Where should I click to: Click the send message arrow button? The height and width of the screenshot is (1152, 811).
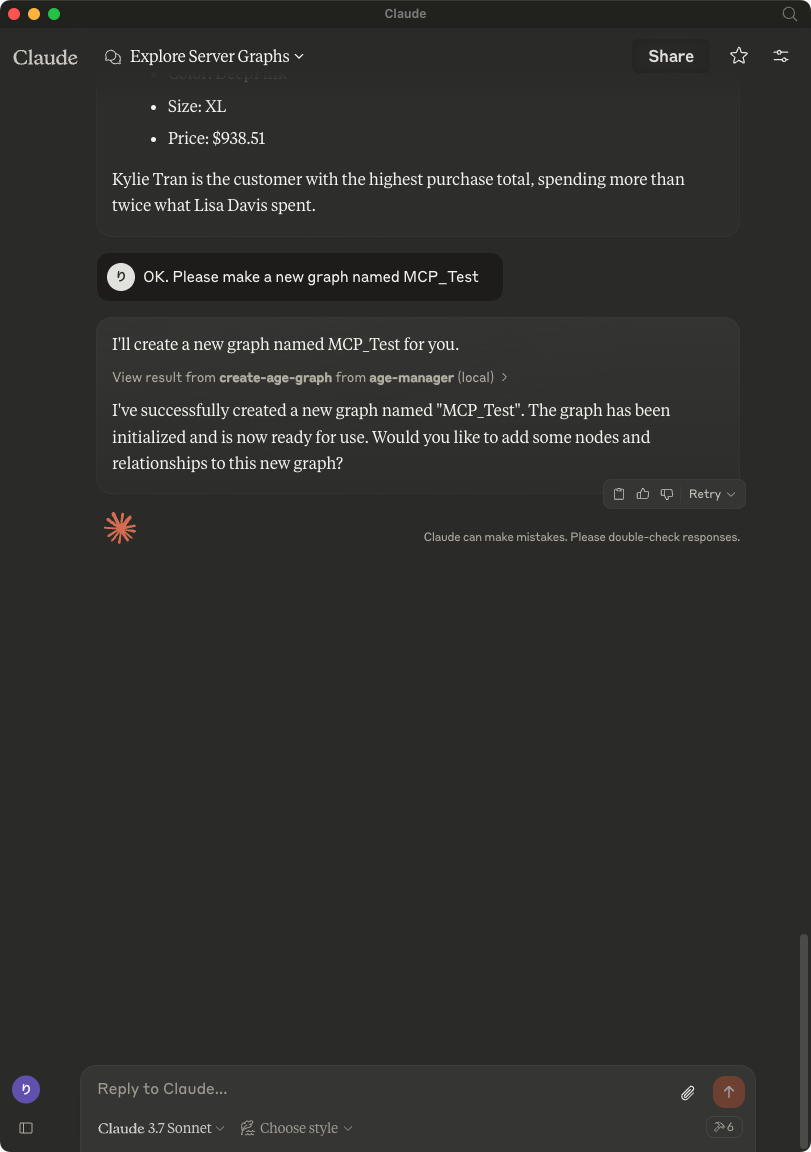(x=728, y=1092)
